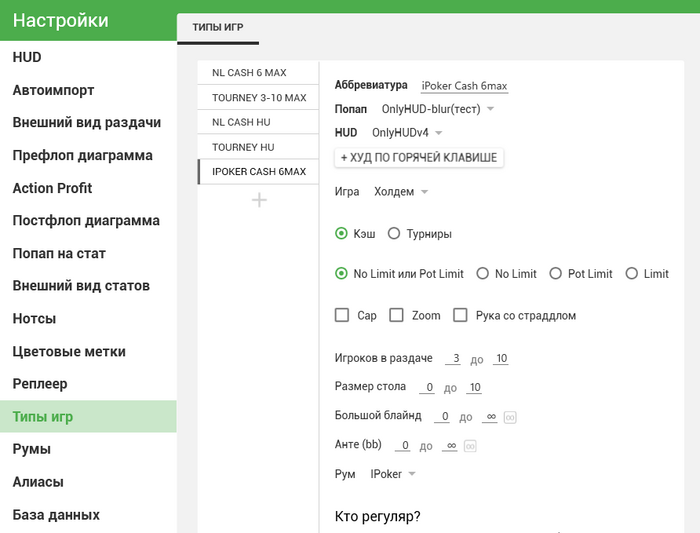
Task: Click the Настройки header title
Action: (x=61, y=21)
